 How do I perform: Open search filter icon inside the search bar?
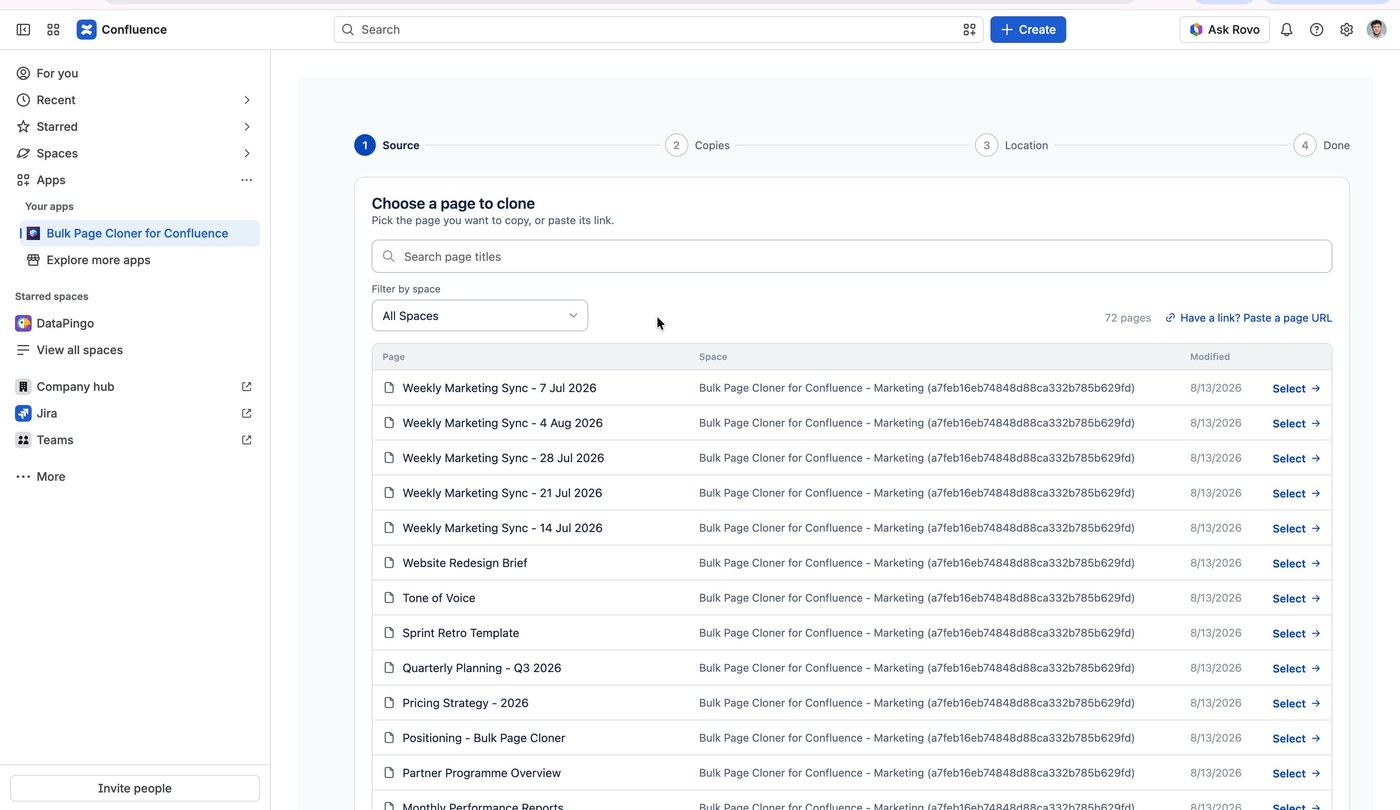click(969, 30)
